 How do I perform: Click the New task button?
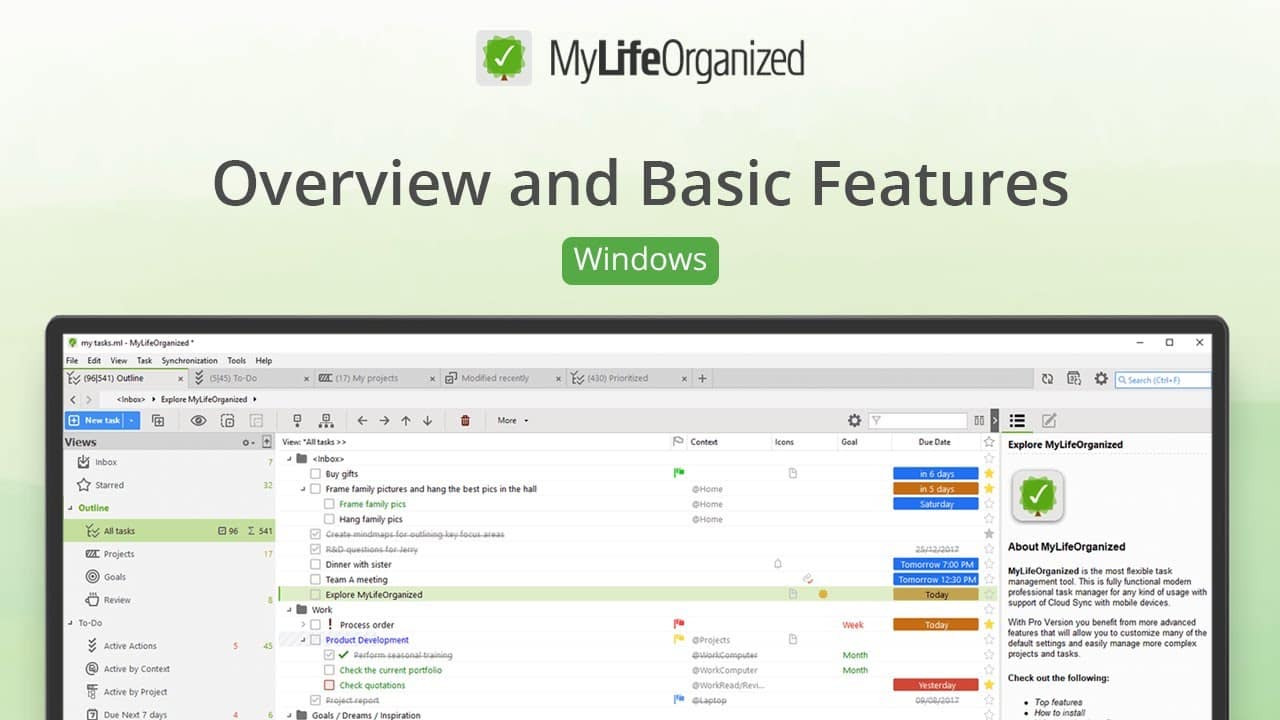[95, 421]
